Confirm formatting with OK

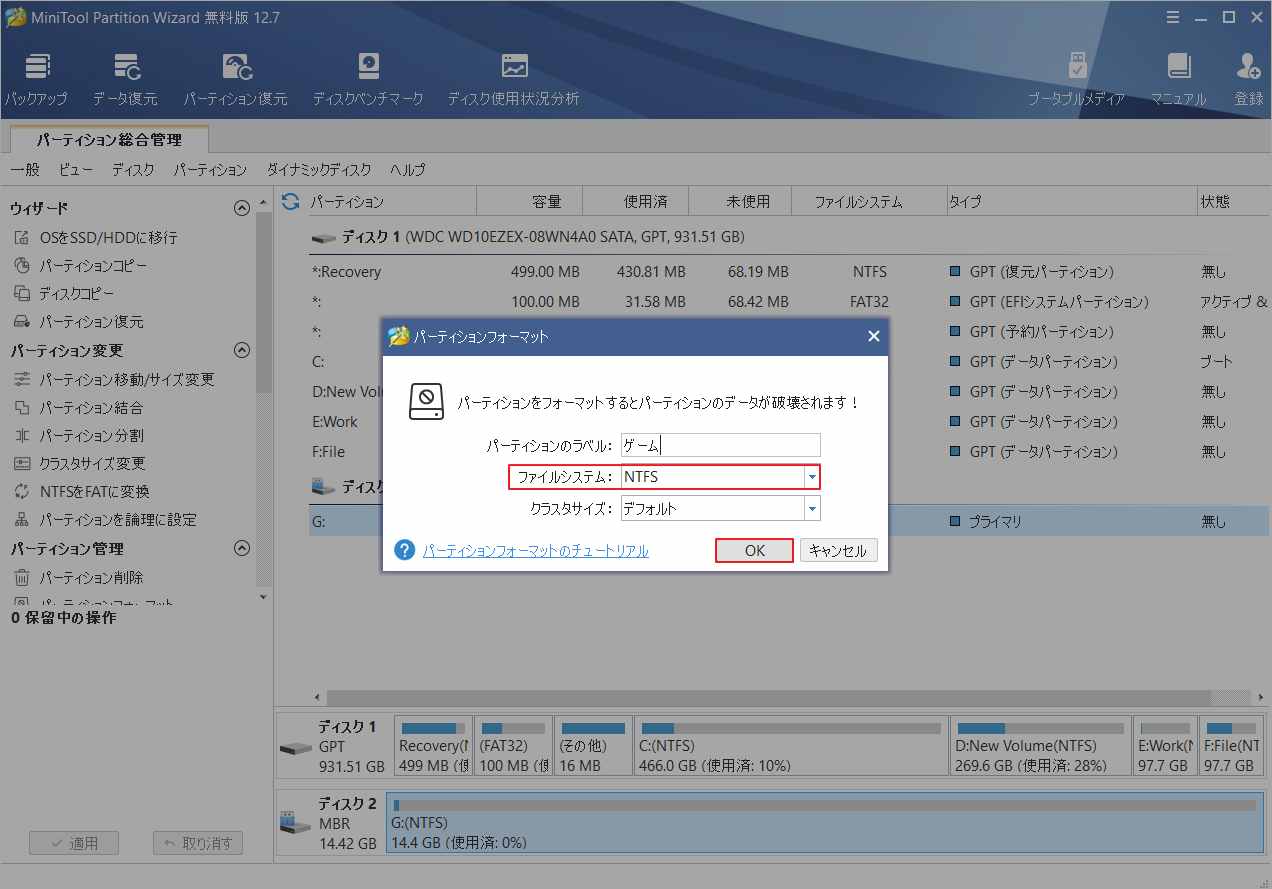753,550
